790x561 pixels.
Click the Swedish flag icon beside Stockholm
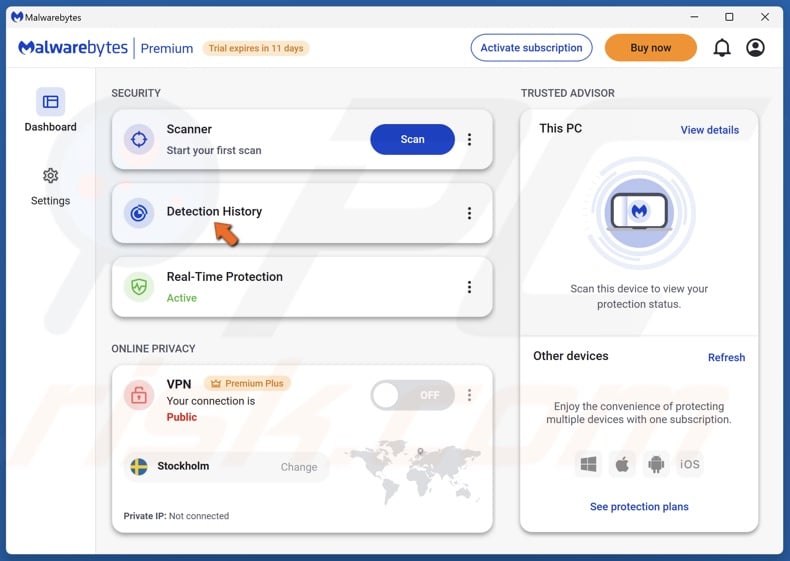tap(139, 467)
